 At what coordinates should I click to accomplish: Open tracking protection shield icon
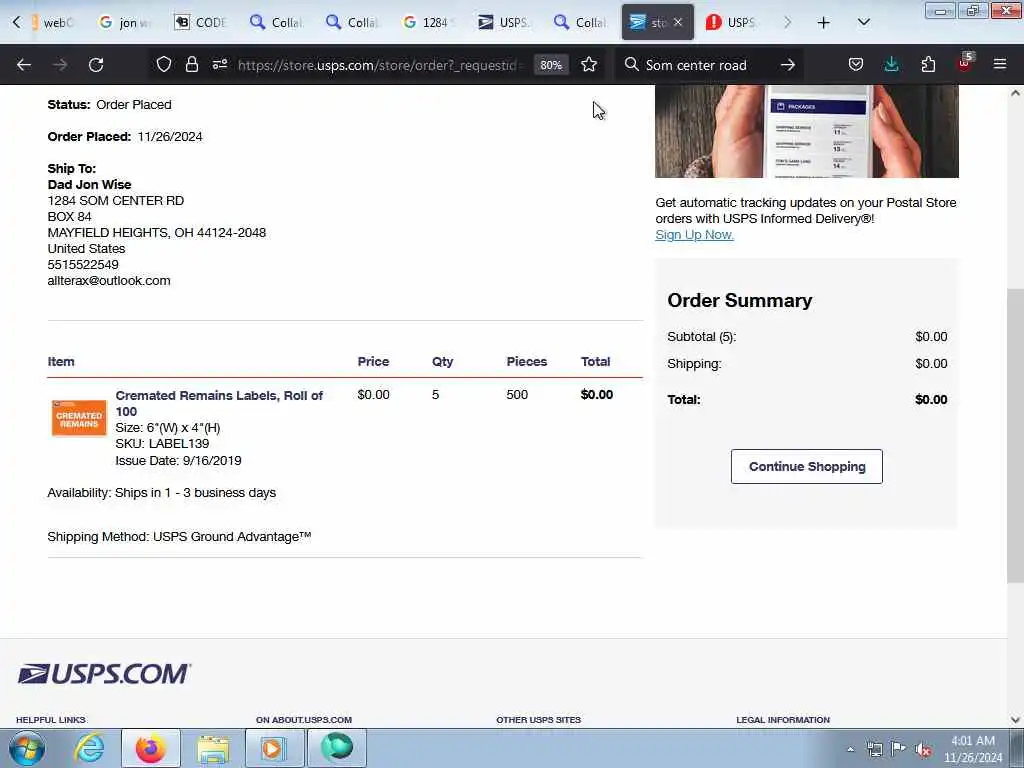coord(164,64)
